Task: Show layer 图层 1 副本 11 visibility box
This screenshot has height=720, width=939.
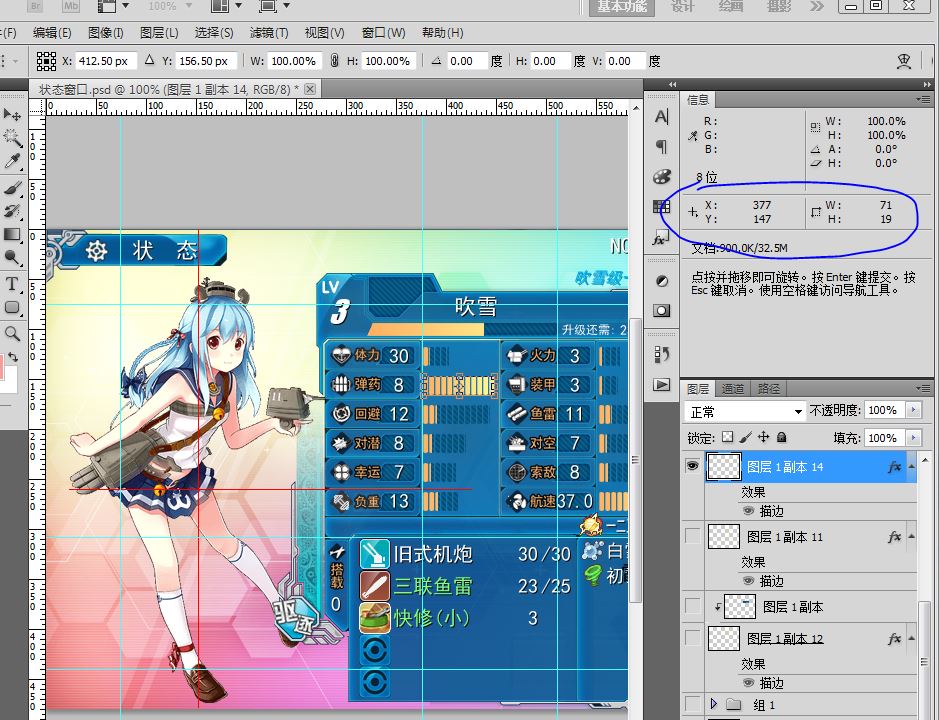Action: 692,536
